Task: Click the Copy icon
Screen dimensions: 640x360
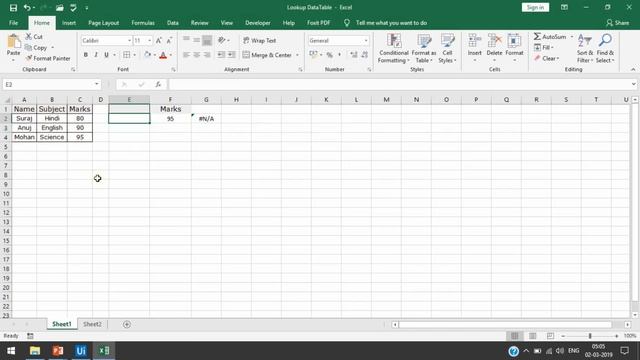Action: pyautogui.click(x=29, y=48)
